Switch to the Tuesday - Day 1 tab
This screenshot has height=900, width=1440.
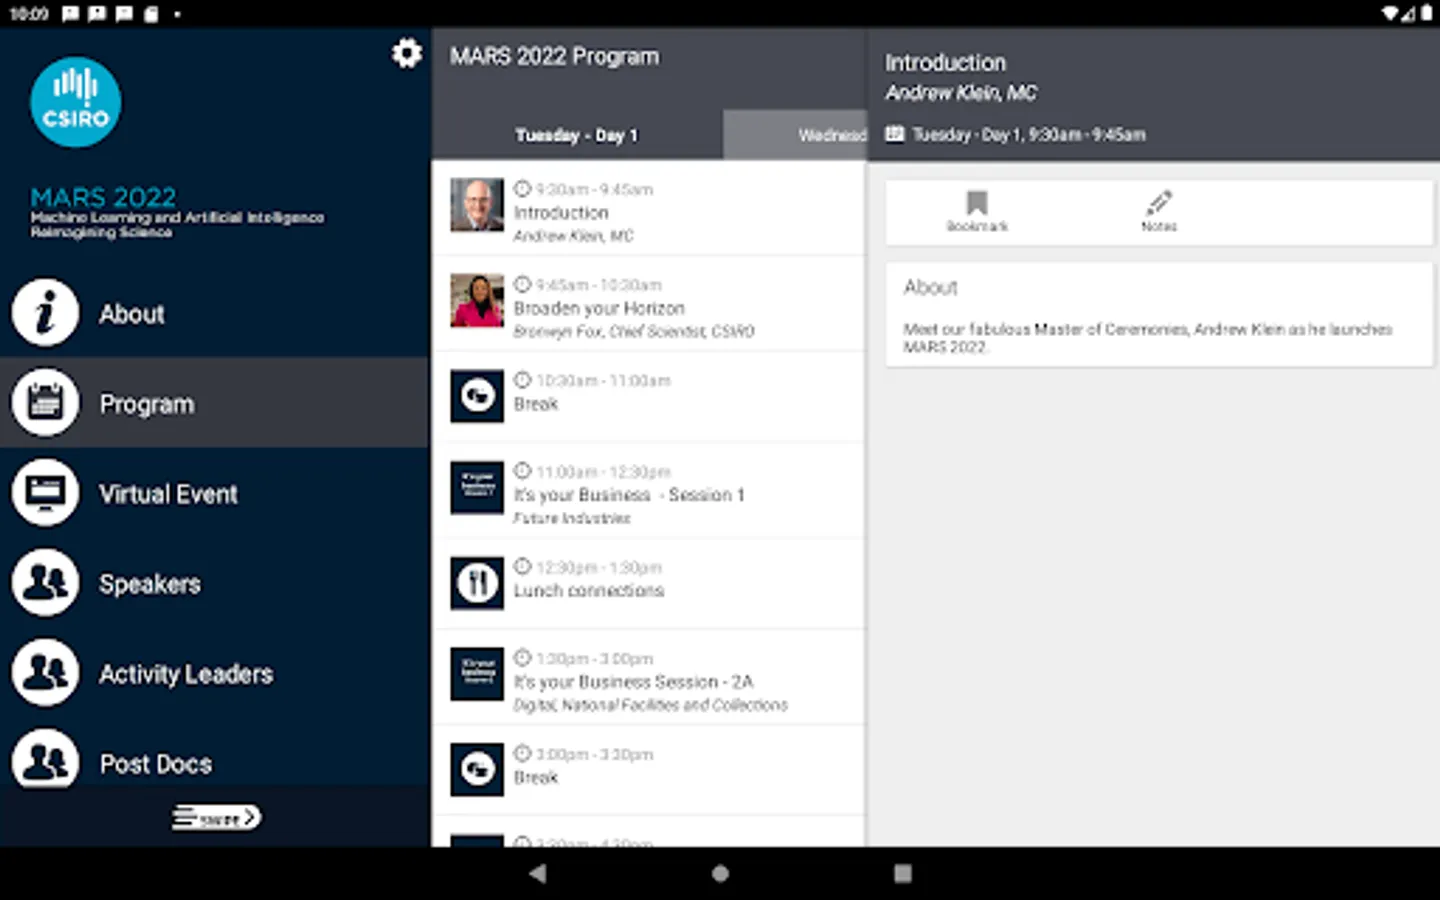(577, 135)
